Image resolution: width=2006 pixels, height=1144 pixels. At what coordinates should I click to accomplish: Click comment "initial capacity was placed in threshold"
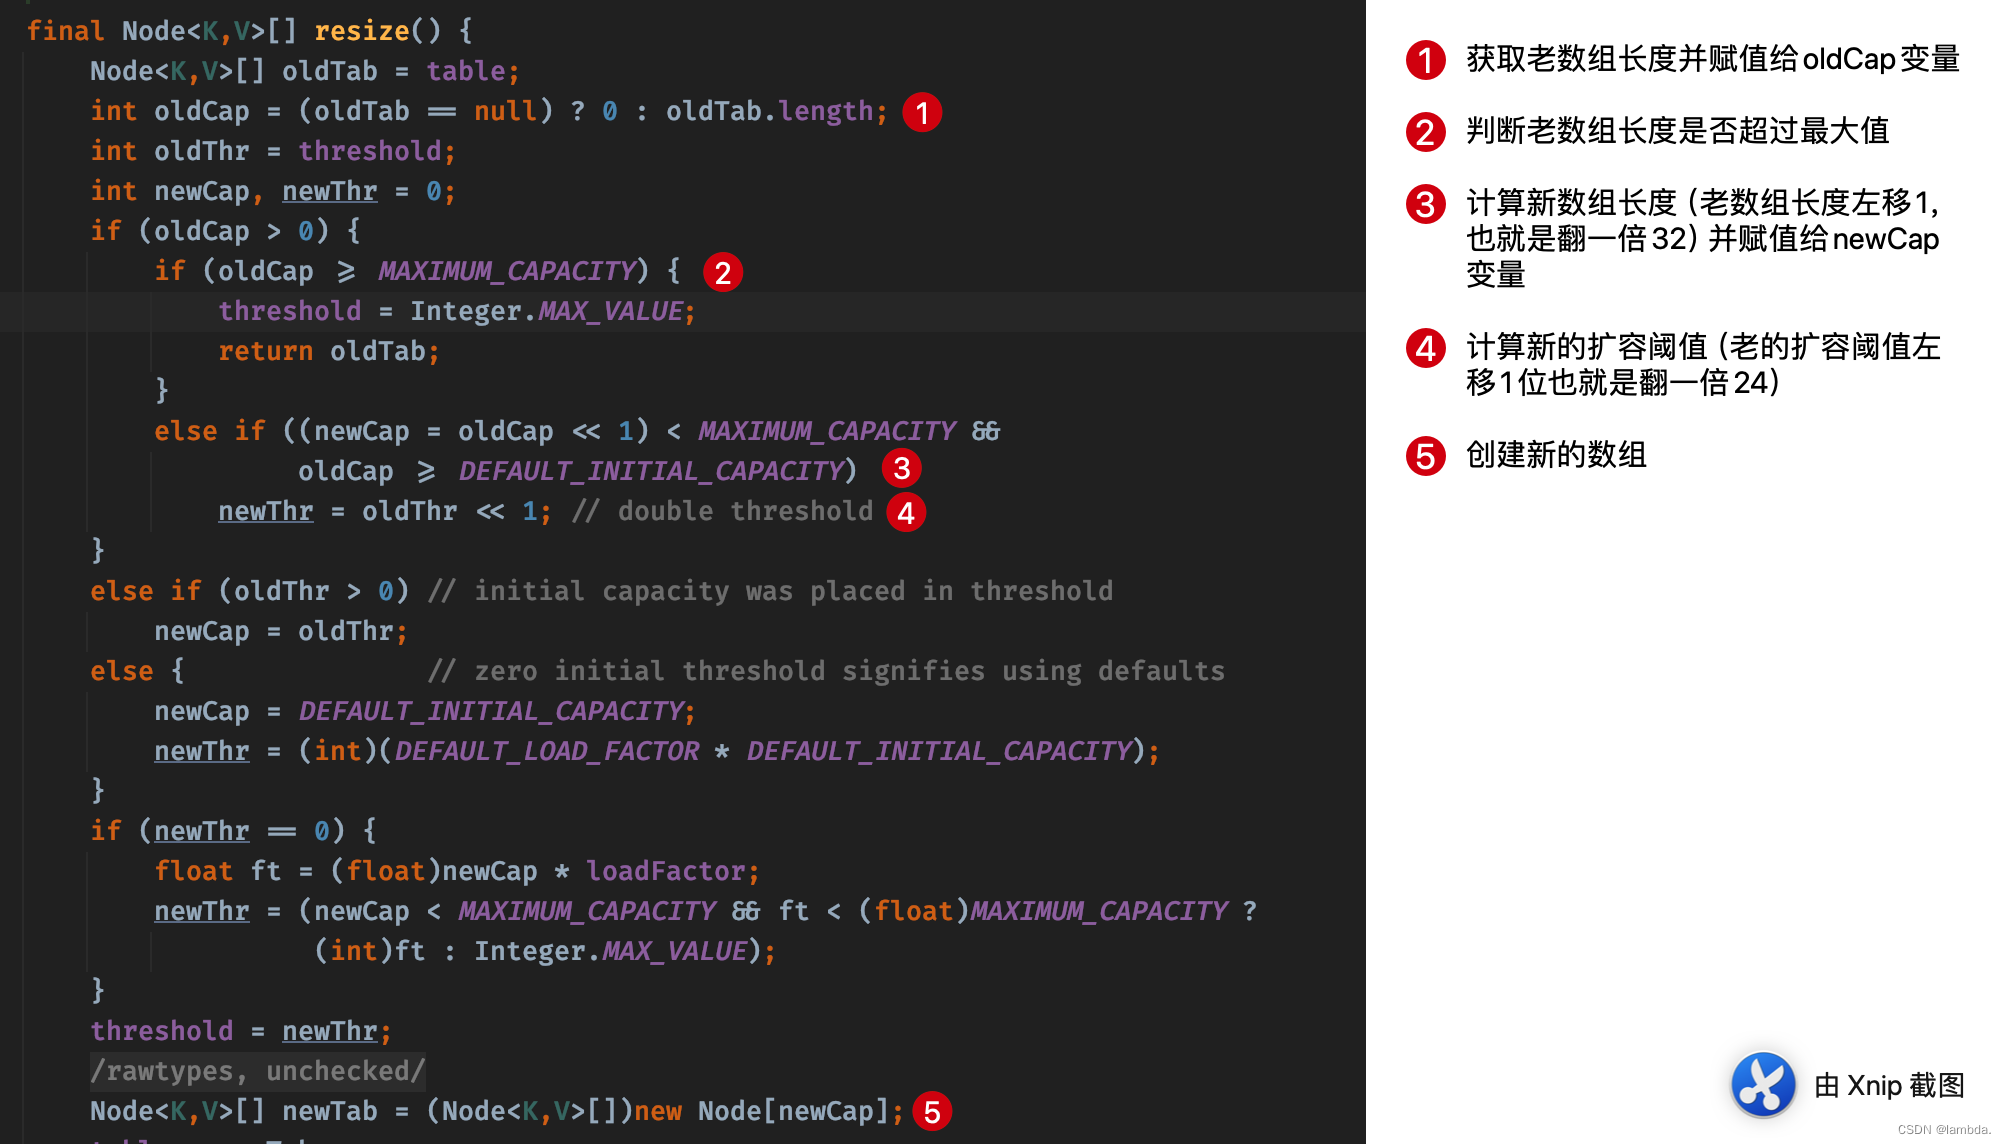click(793, 591)
